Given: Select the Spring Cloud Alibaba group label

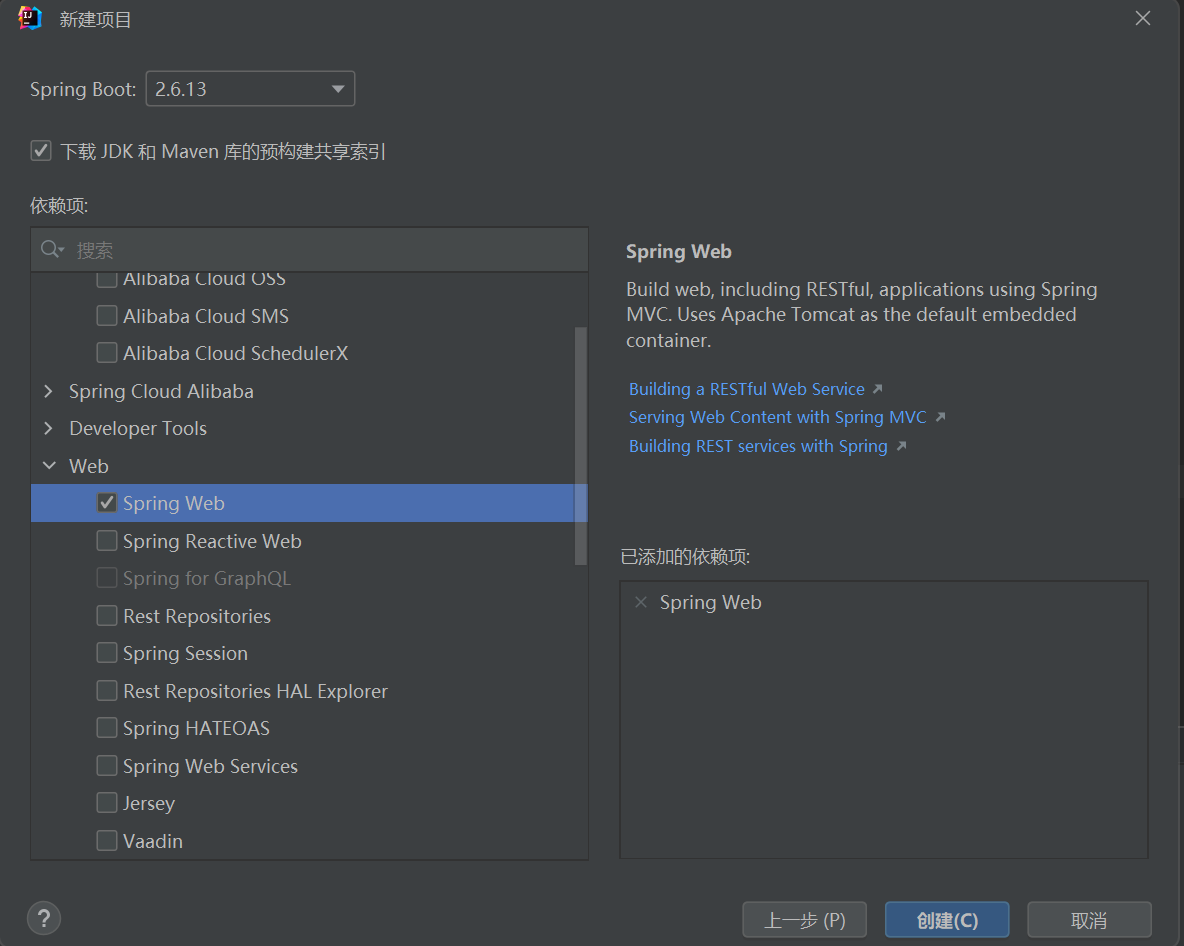Looking at the screenshot, I should click(162, 391).
